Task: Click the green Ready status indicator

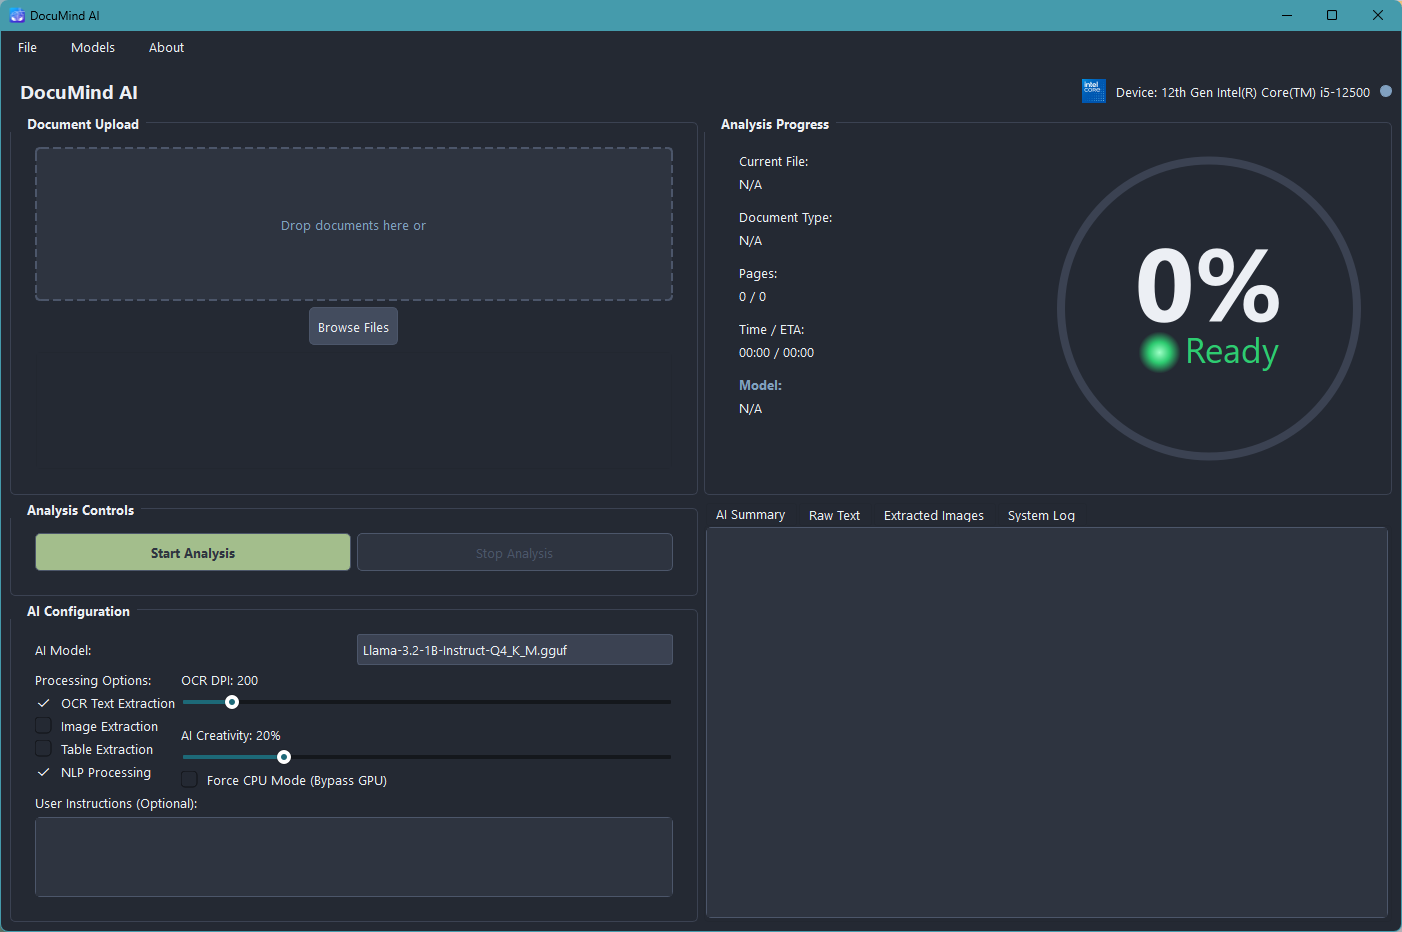Action: 1158,352
